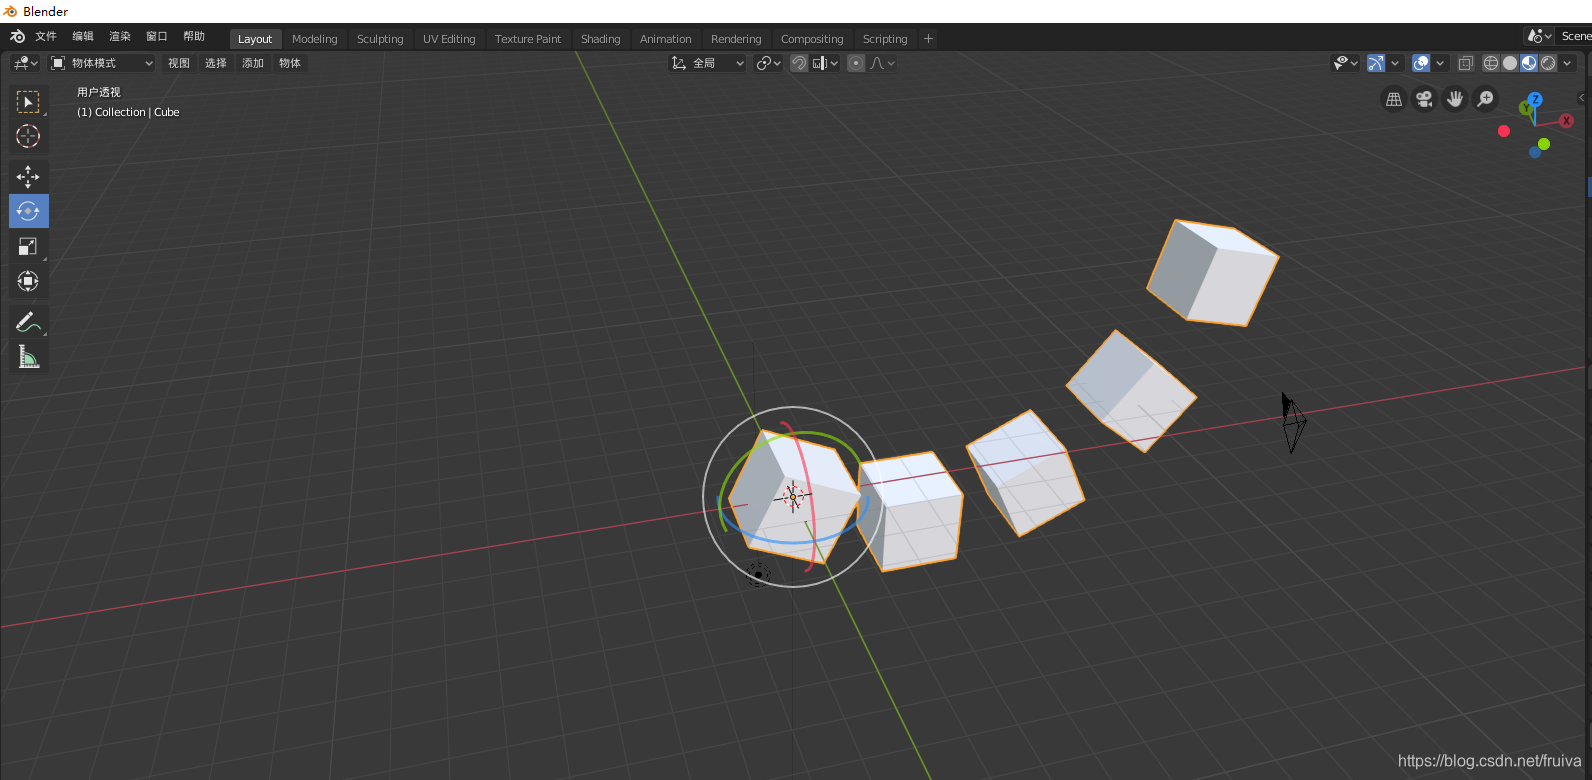Open viewport visibility and selectability dropdown

pos(1346,63)
